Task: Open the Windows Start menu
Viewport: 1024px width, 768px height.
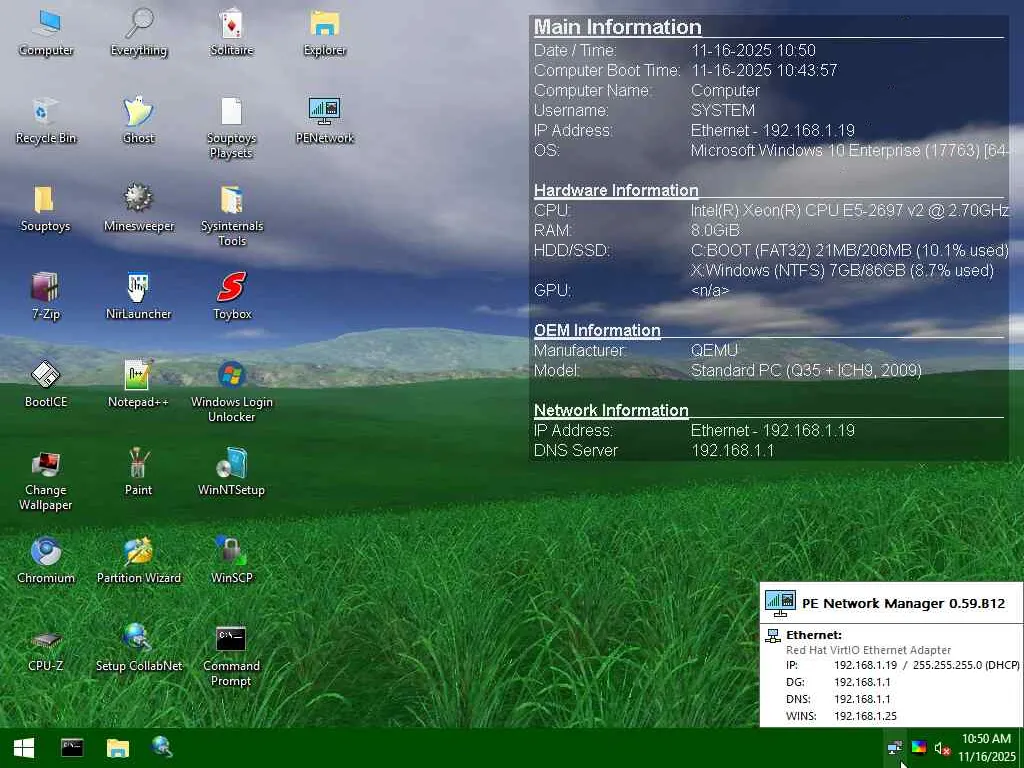Action: click(24, 748)
